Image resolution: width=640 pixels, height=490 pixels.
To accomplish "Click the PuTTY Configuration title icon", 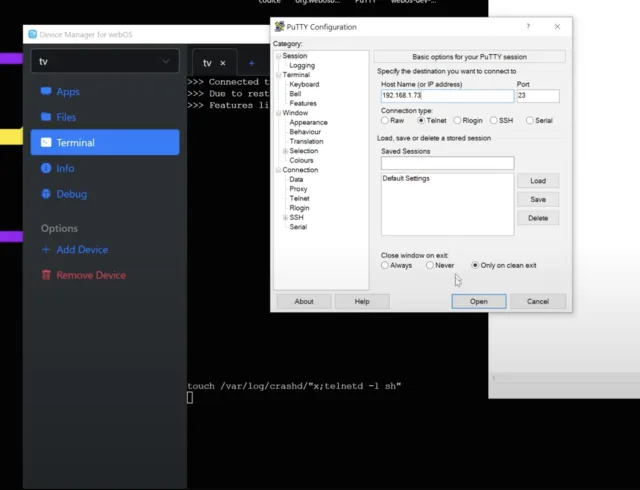I will click(x=279, y=27).
